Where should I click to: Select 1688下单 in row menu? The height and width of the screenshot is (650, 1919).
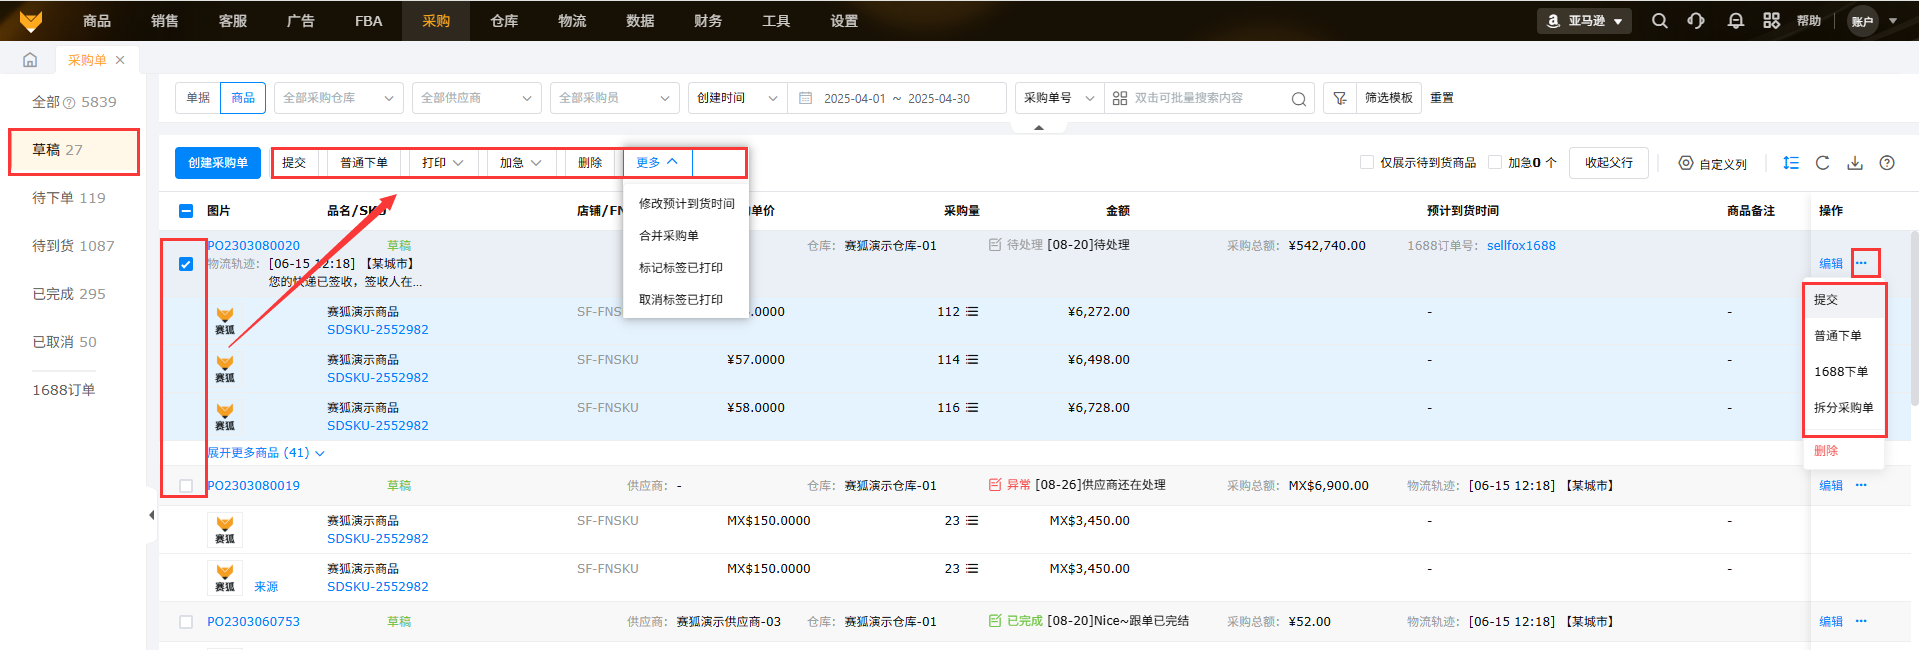pyautogui.click(x=1844, y=372)
